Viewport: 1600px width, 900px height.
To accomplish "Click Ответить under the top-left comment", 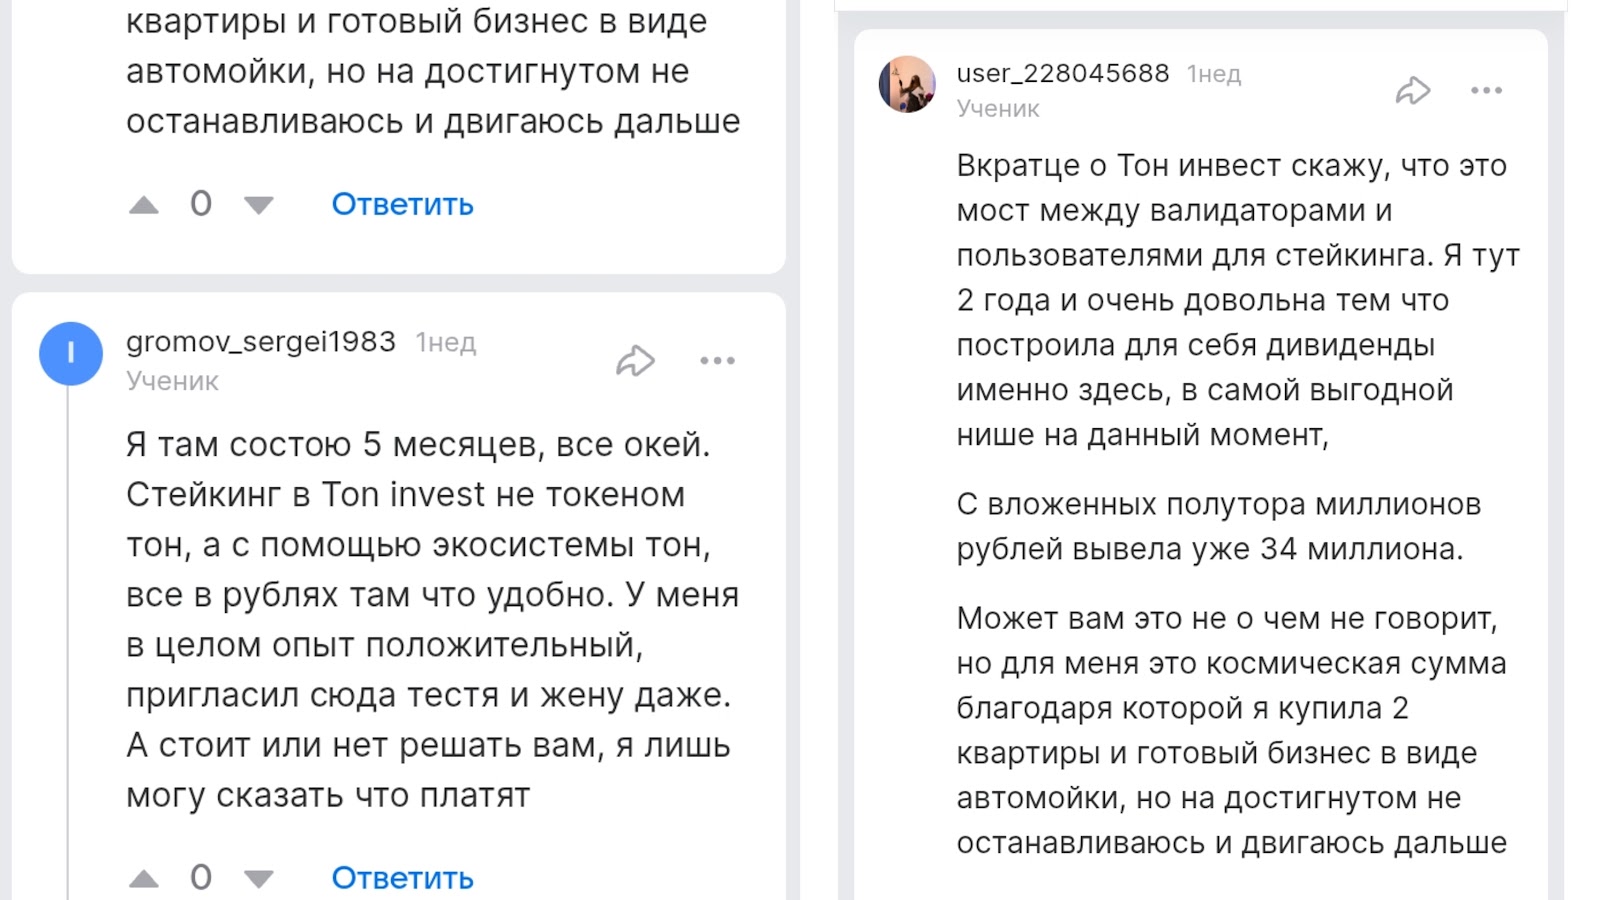I will click(402, 204).
